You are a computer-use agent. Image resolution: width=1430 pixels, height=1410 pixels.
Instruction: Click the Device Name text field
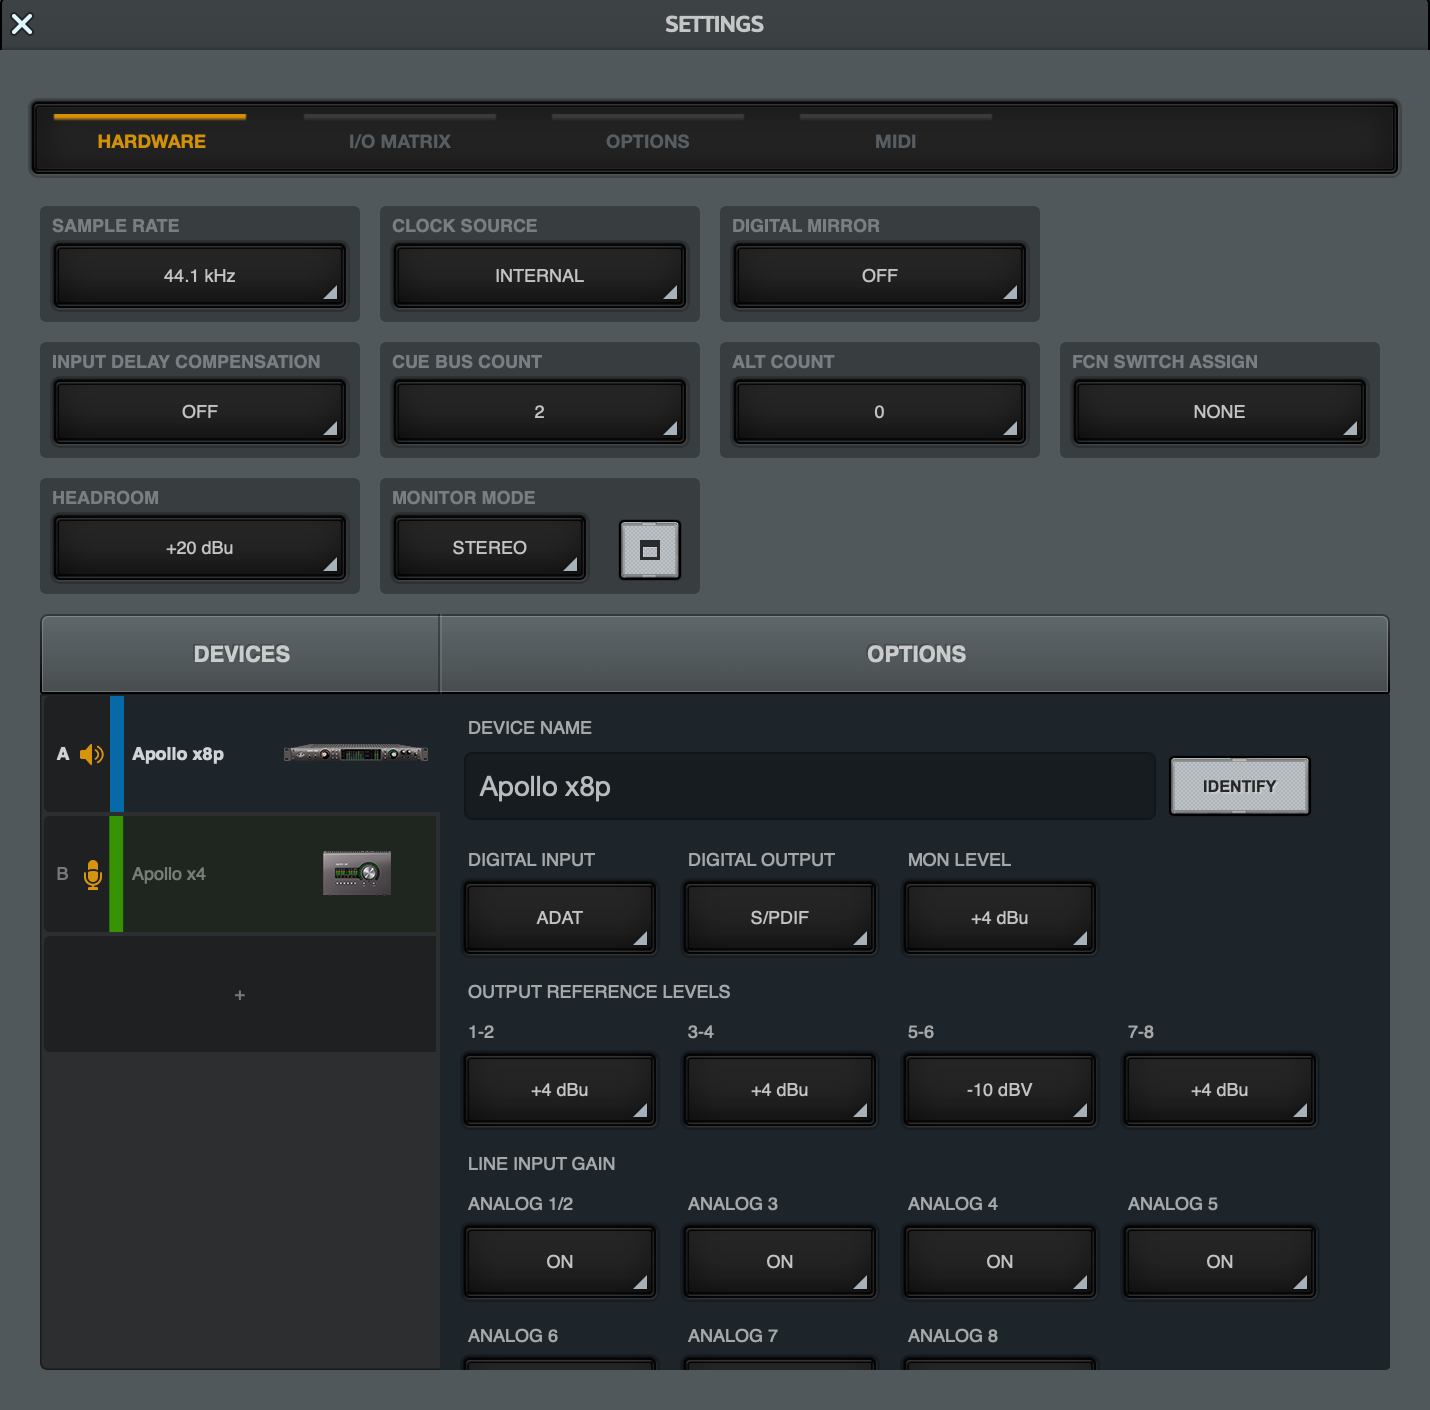[x=809, y=787]
